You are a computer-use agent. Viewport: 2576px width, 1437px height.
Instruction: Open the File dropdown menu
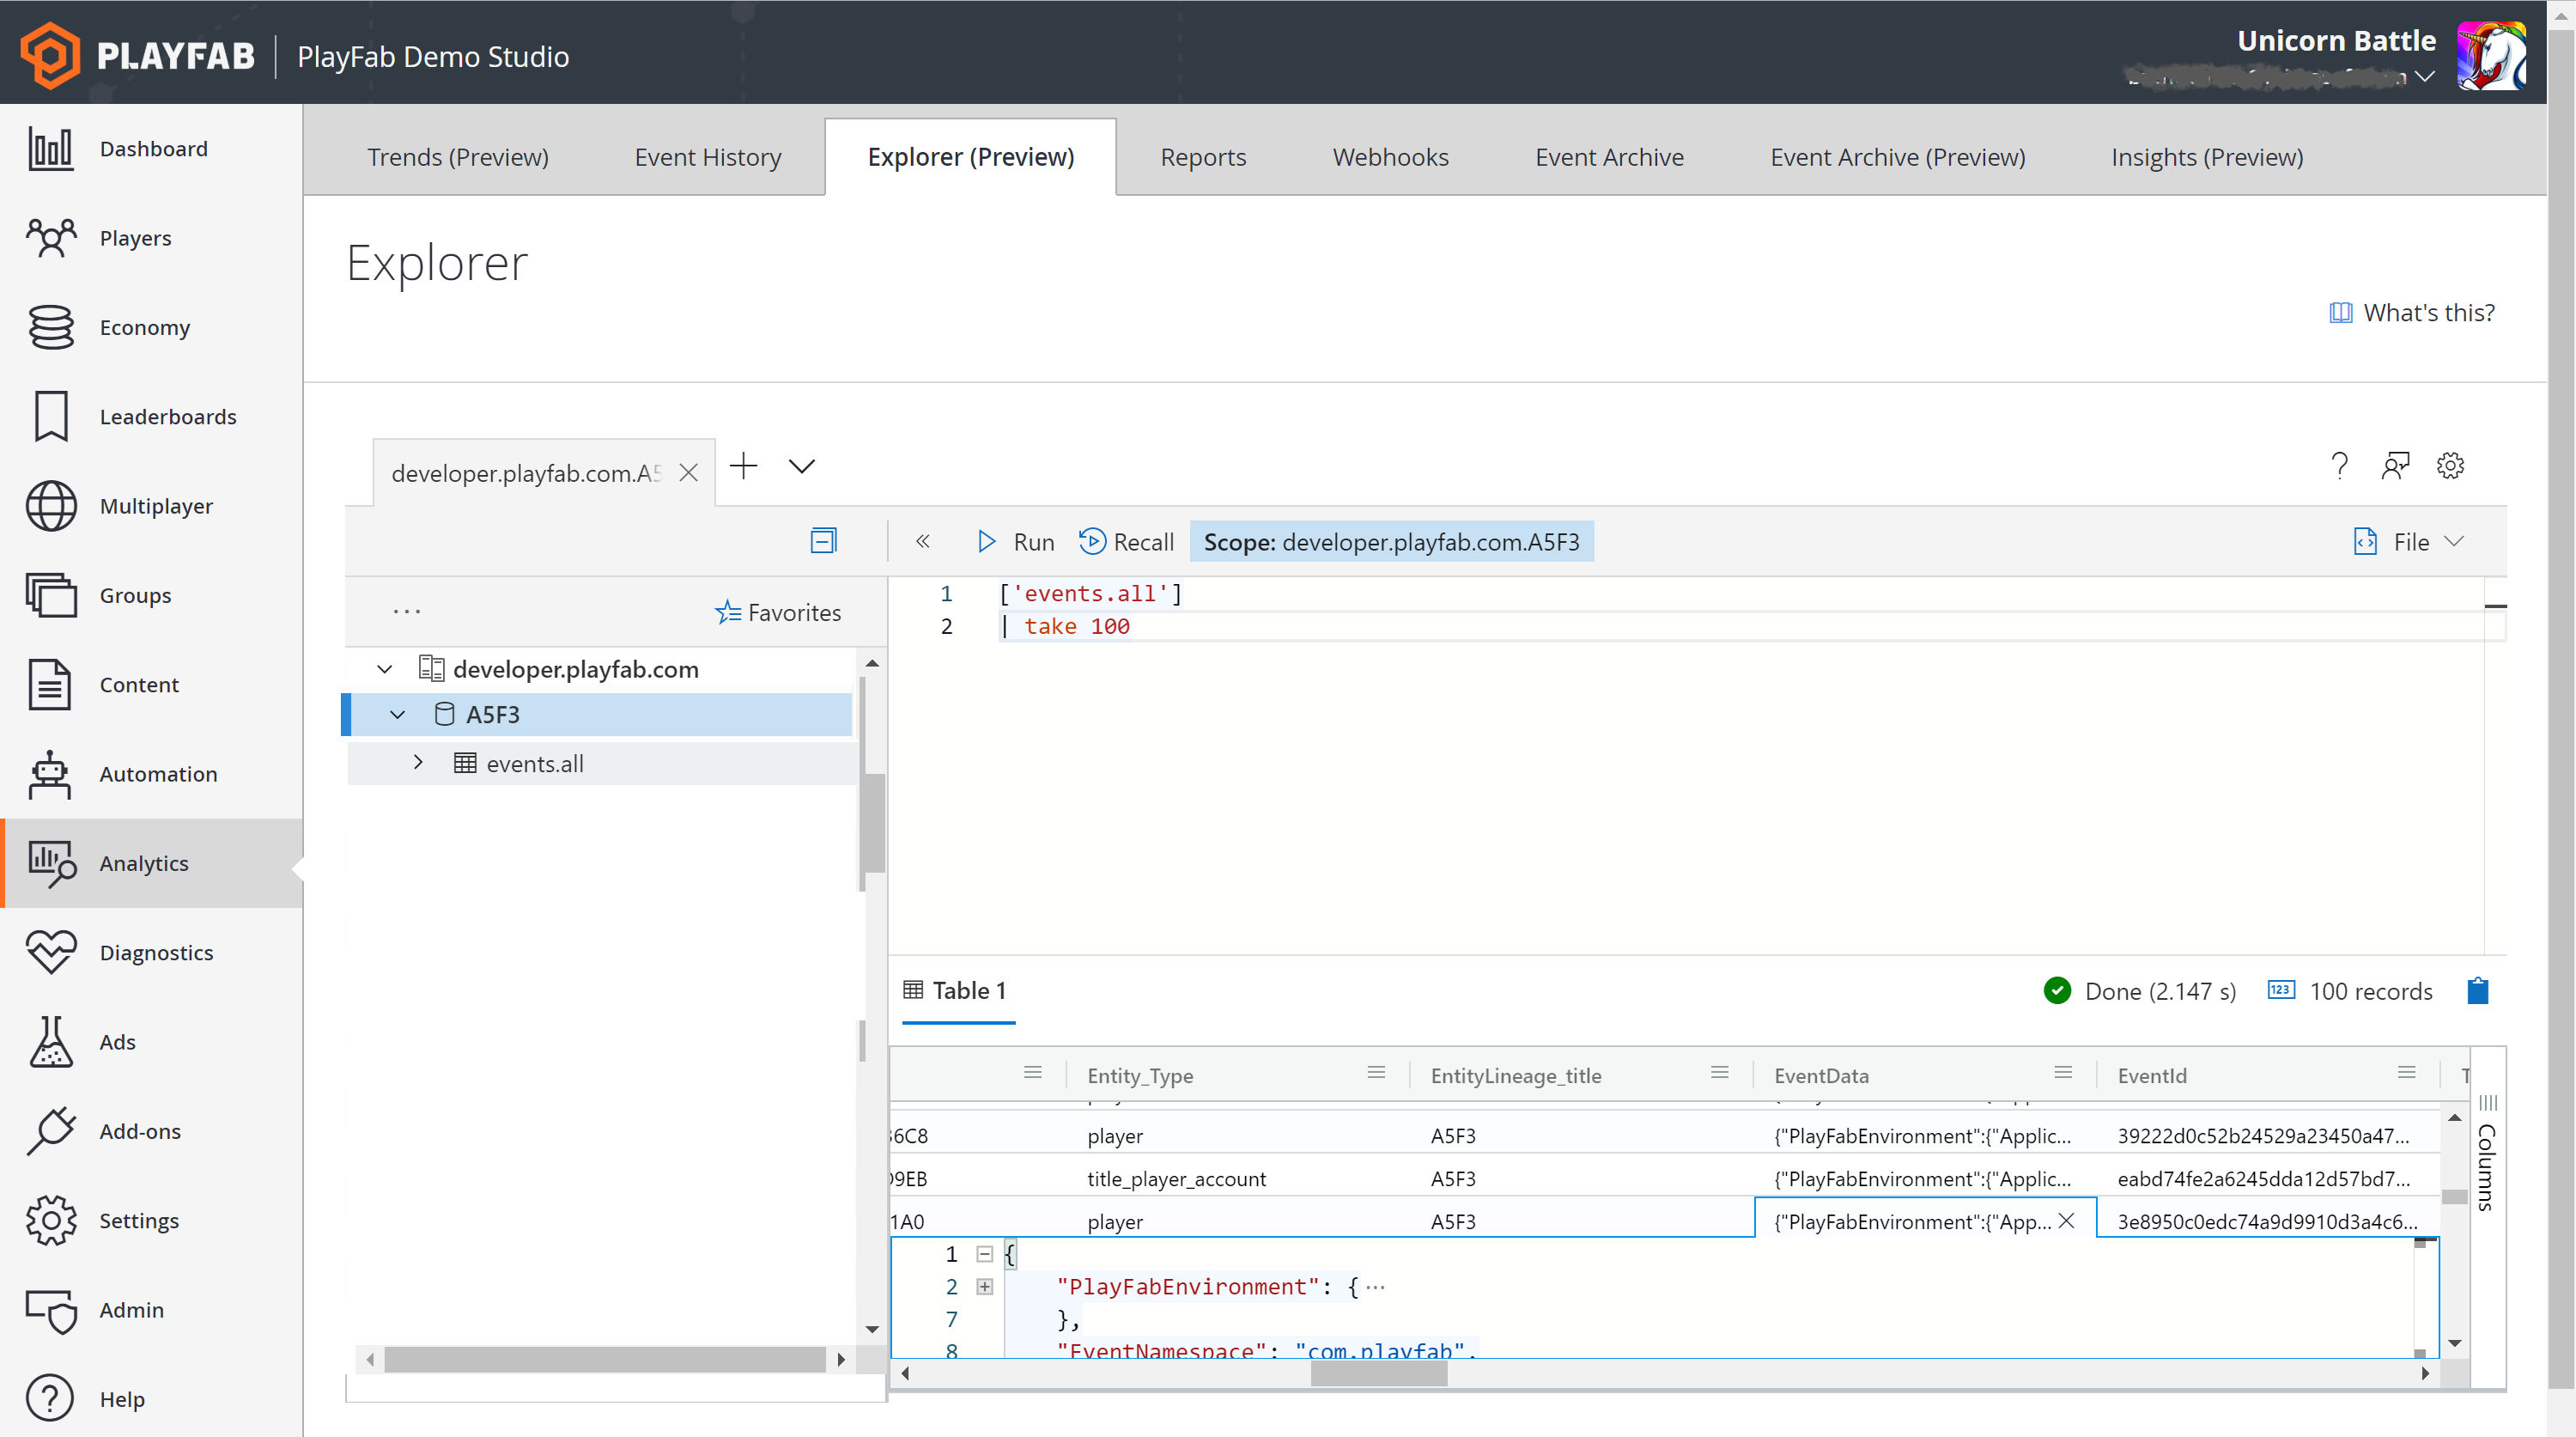pyautogui.click(x=2410, y=542)
